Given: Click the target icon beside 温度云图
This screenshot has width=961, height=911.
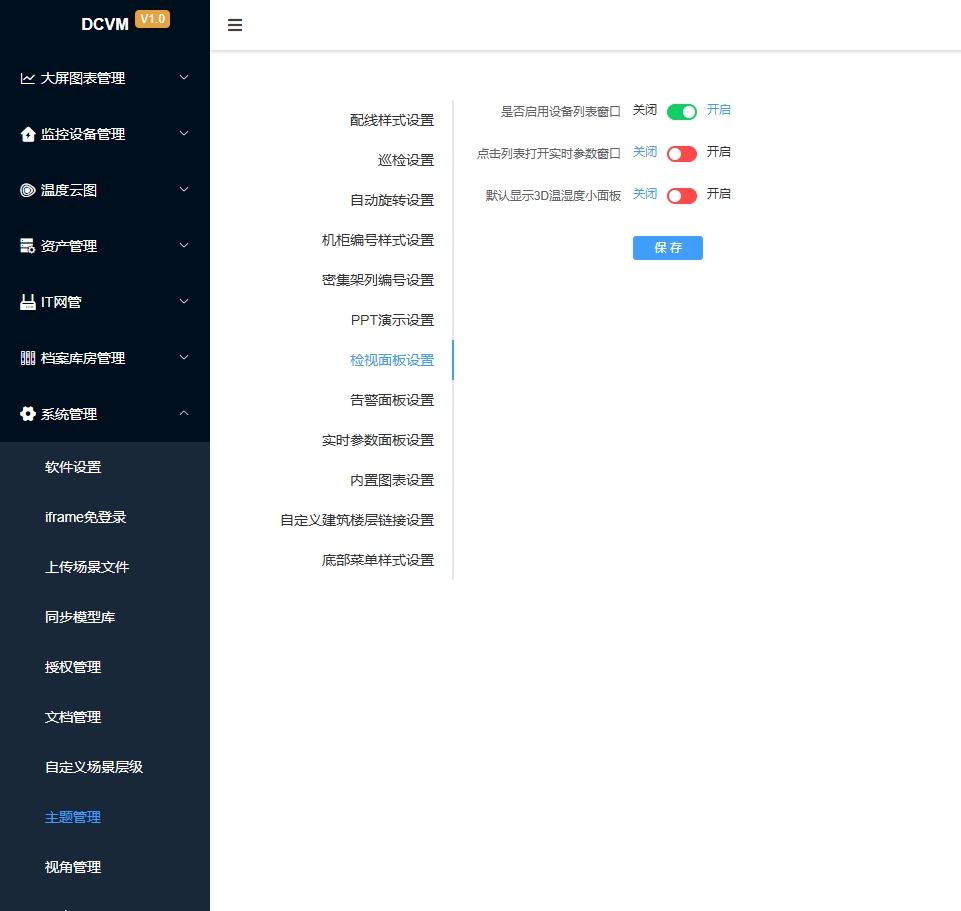Looking at the screenshot, I should pos(28,190).
